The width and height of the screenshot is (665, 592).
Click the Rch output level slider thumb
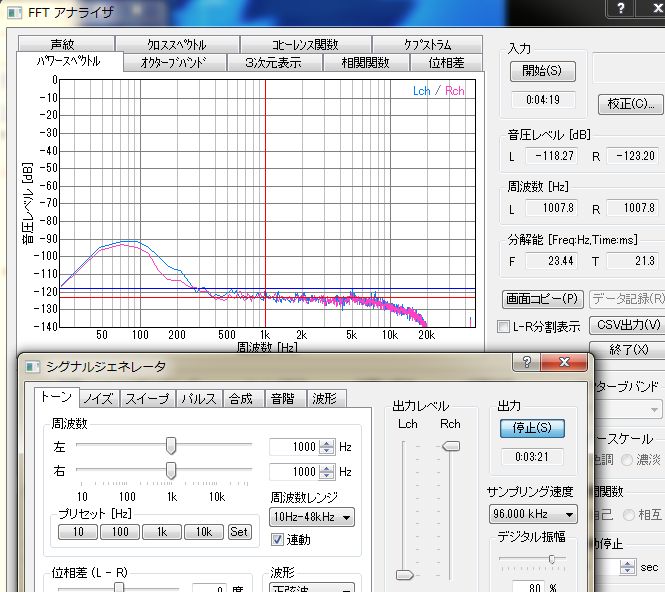click(451, 446)
